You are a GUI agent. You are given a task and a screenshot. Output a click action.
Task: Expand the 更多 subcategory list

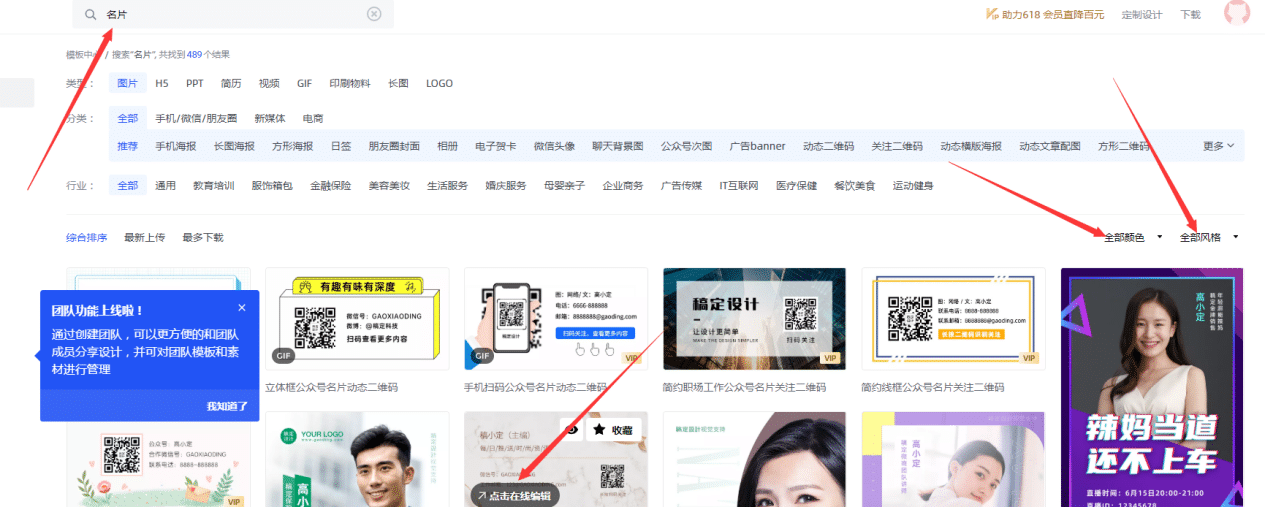click(x=1218, y=146)
